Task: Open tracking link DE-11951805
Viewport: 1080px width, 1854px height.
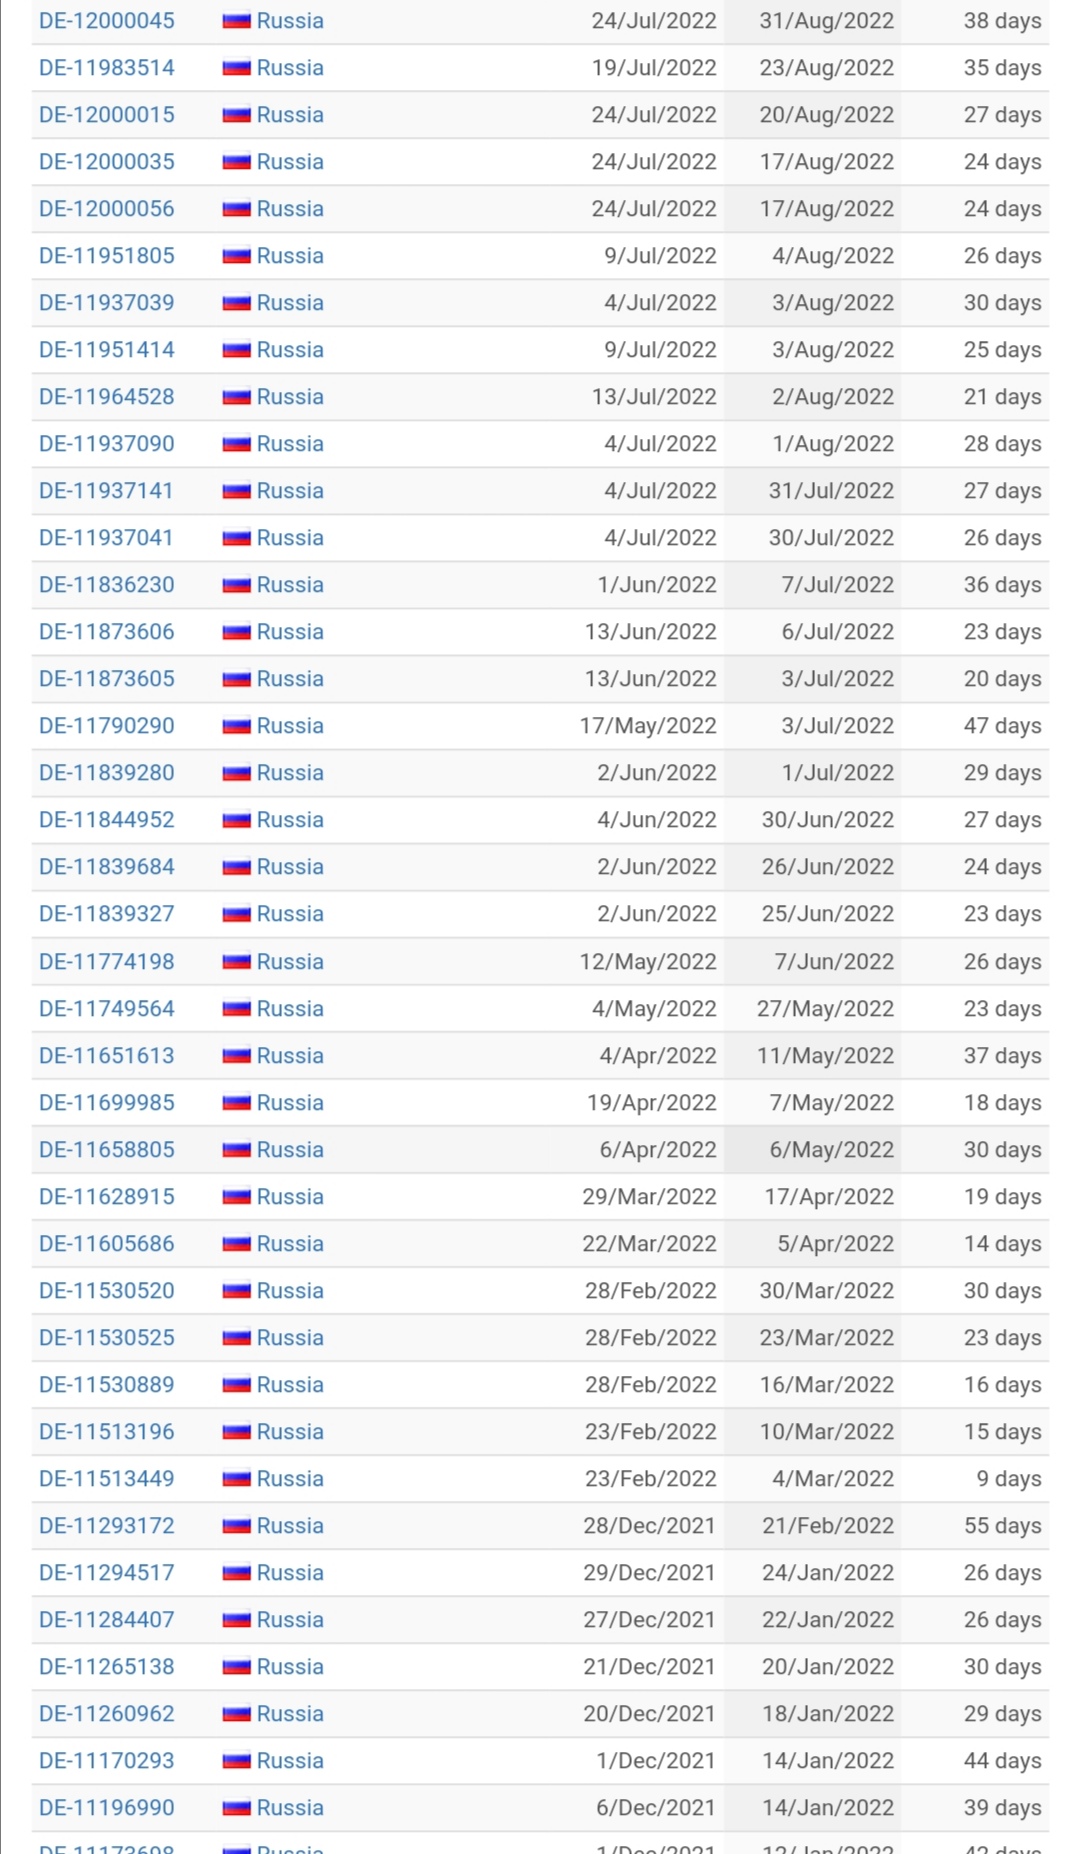Action: [106, 256]
